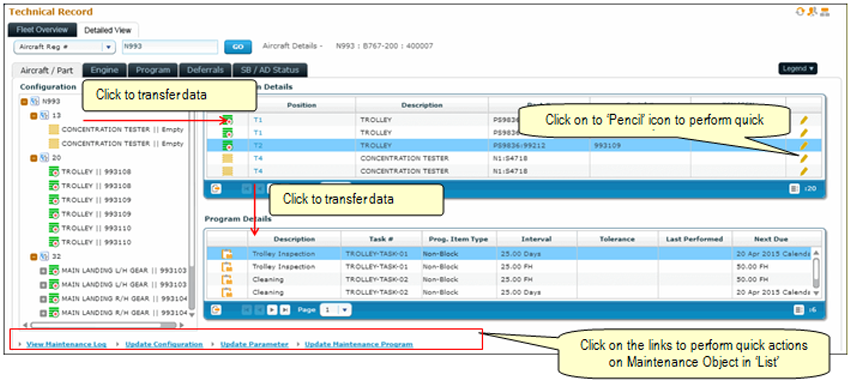Click the user icon at top right
This screenshot has height=386, width=850.
tap(812, 11)
